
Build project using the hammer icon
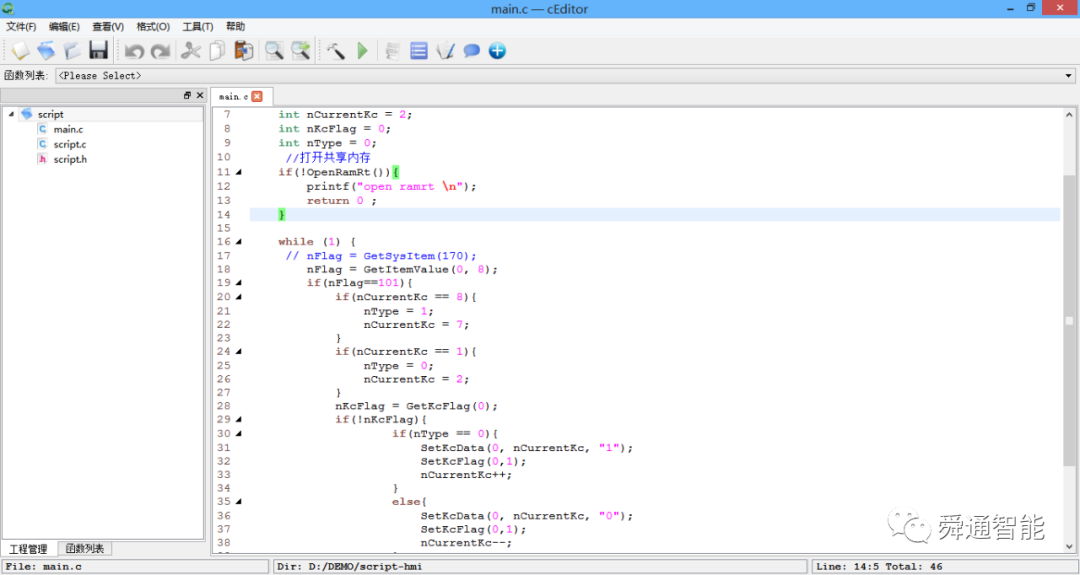tap(336, 50)
